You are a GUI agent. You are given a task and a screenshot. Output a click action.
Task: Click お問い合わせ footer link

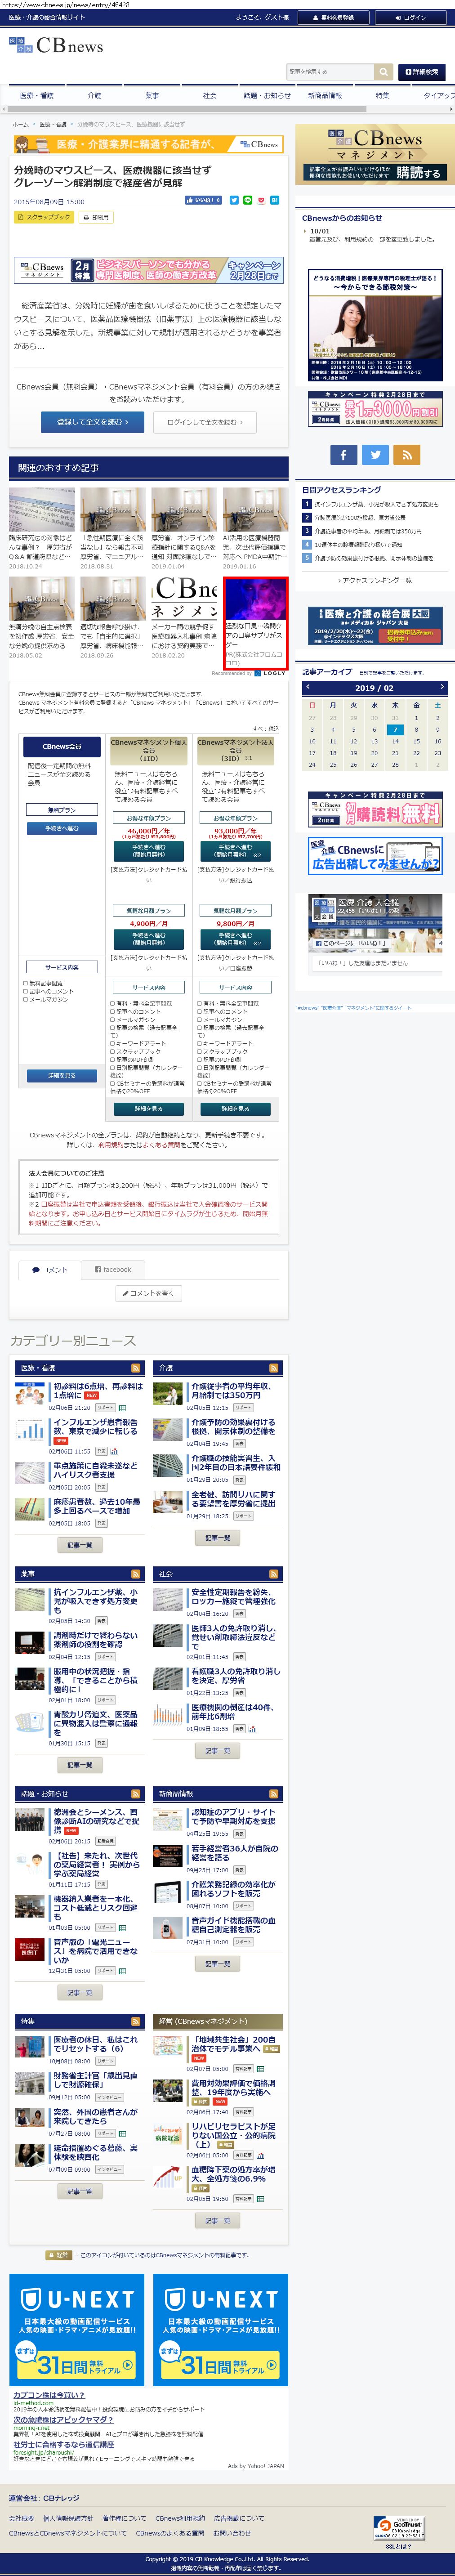pyautogui.click(x=232, y=2533)
